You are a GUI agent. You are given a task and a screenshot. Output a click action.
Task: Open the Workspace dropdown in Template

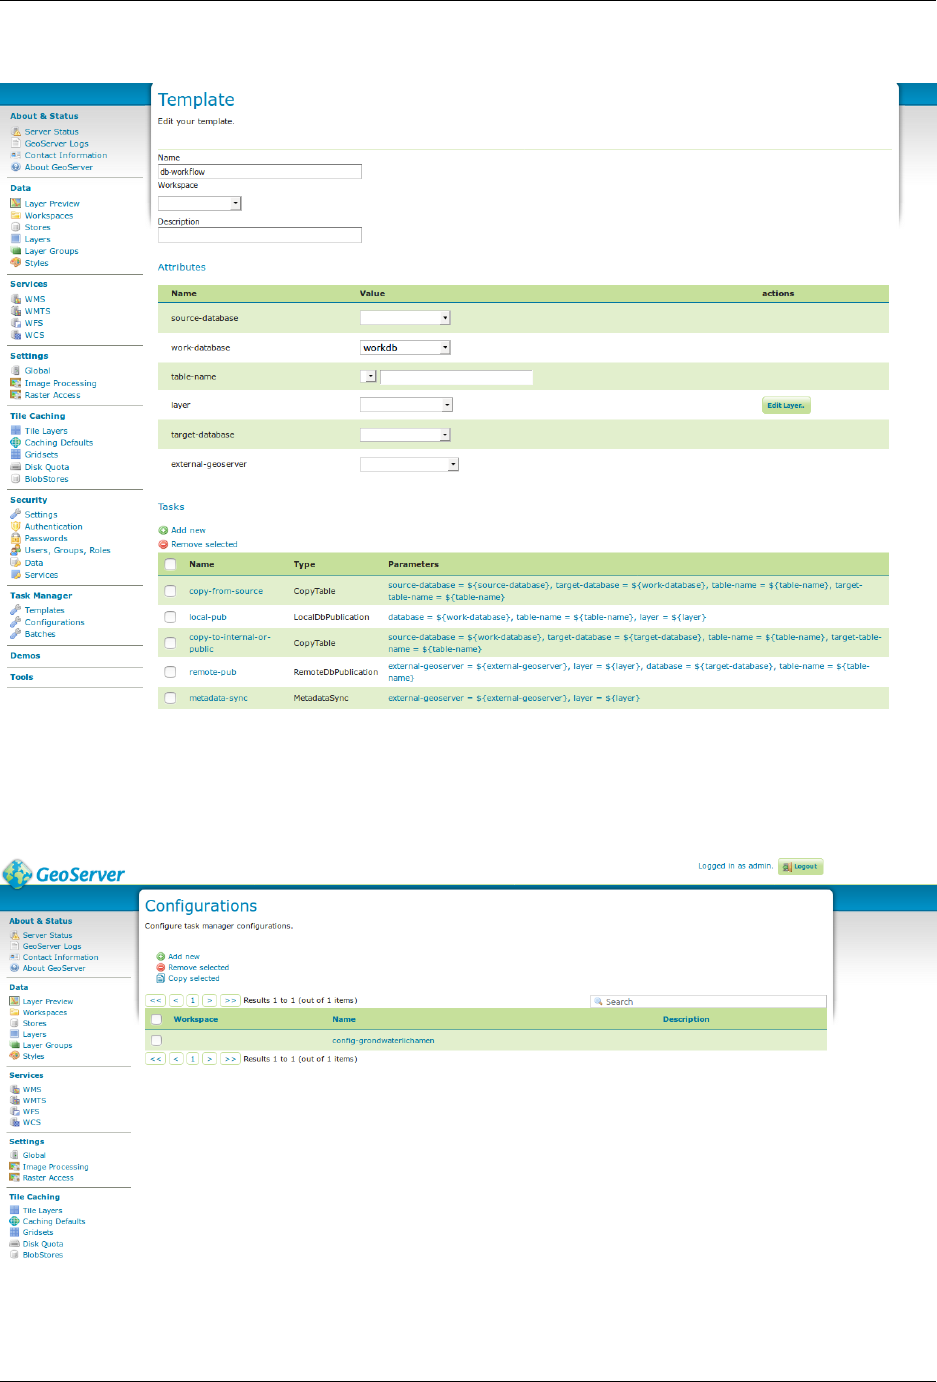[x=199, y=203]
